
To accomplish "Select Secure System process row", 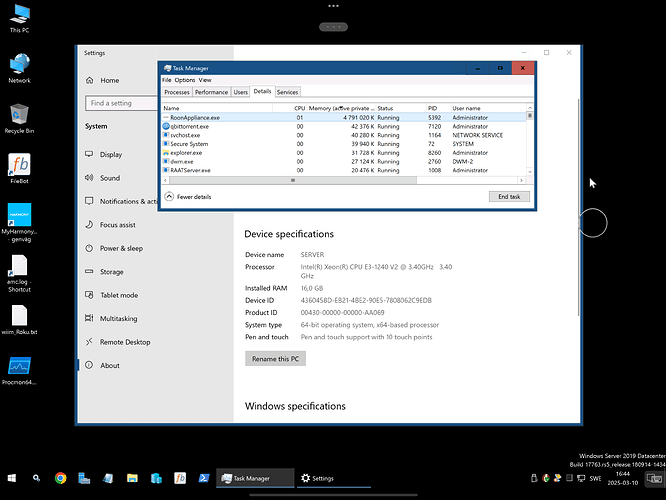I will coord(344,144).
